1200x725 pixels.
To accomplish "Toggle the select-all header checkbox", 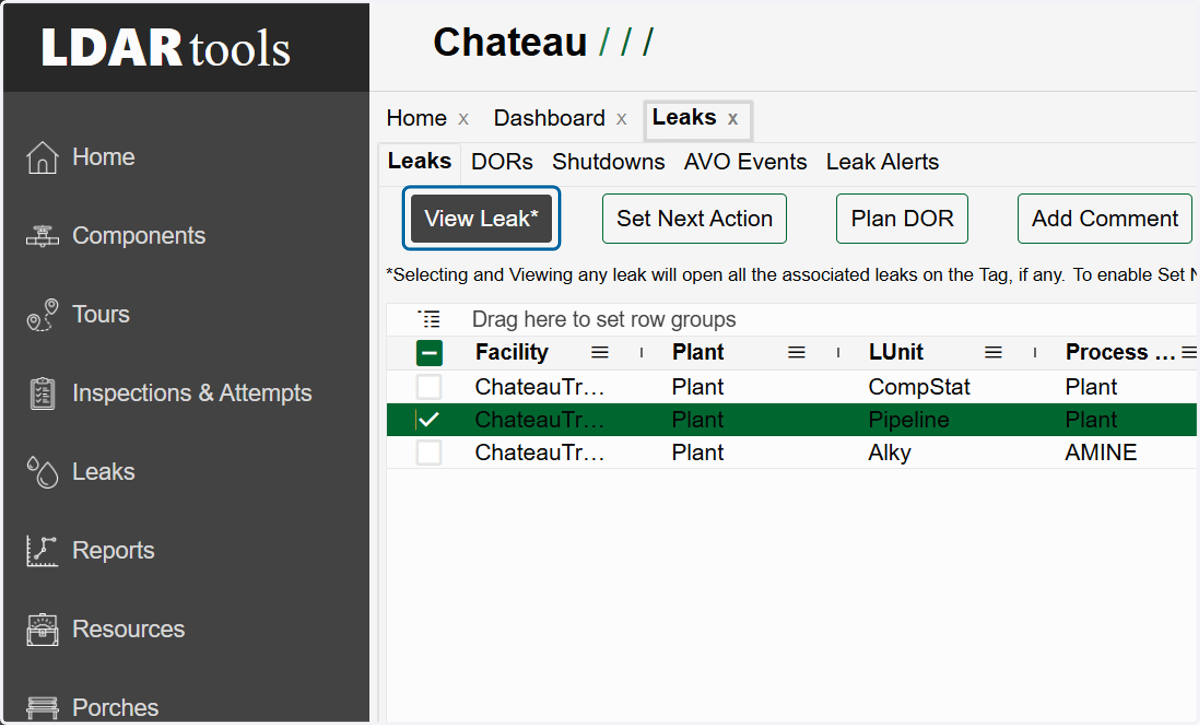I will pyautogui.click(x=429, y=353).
